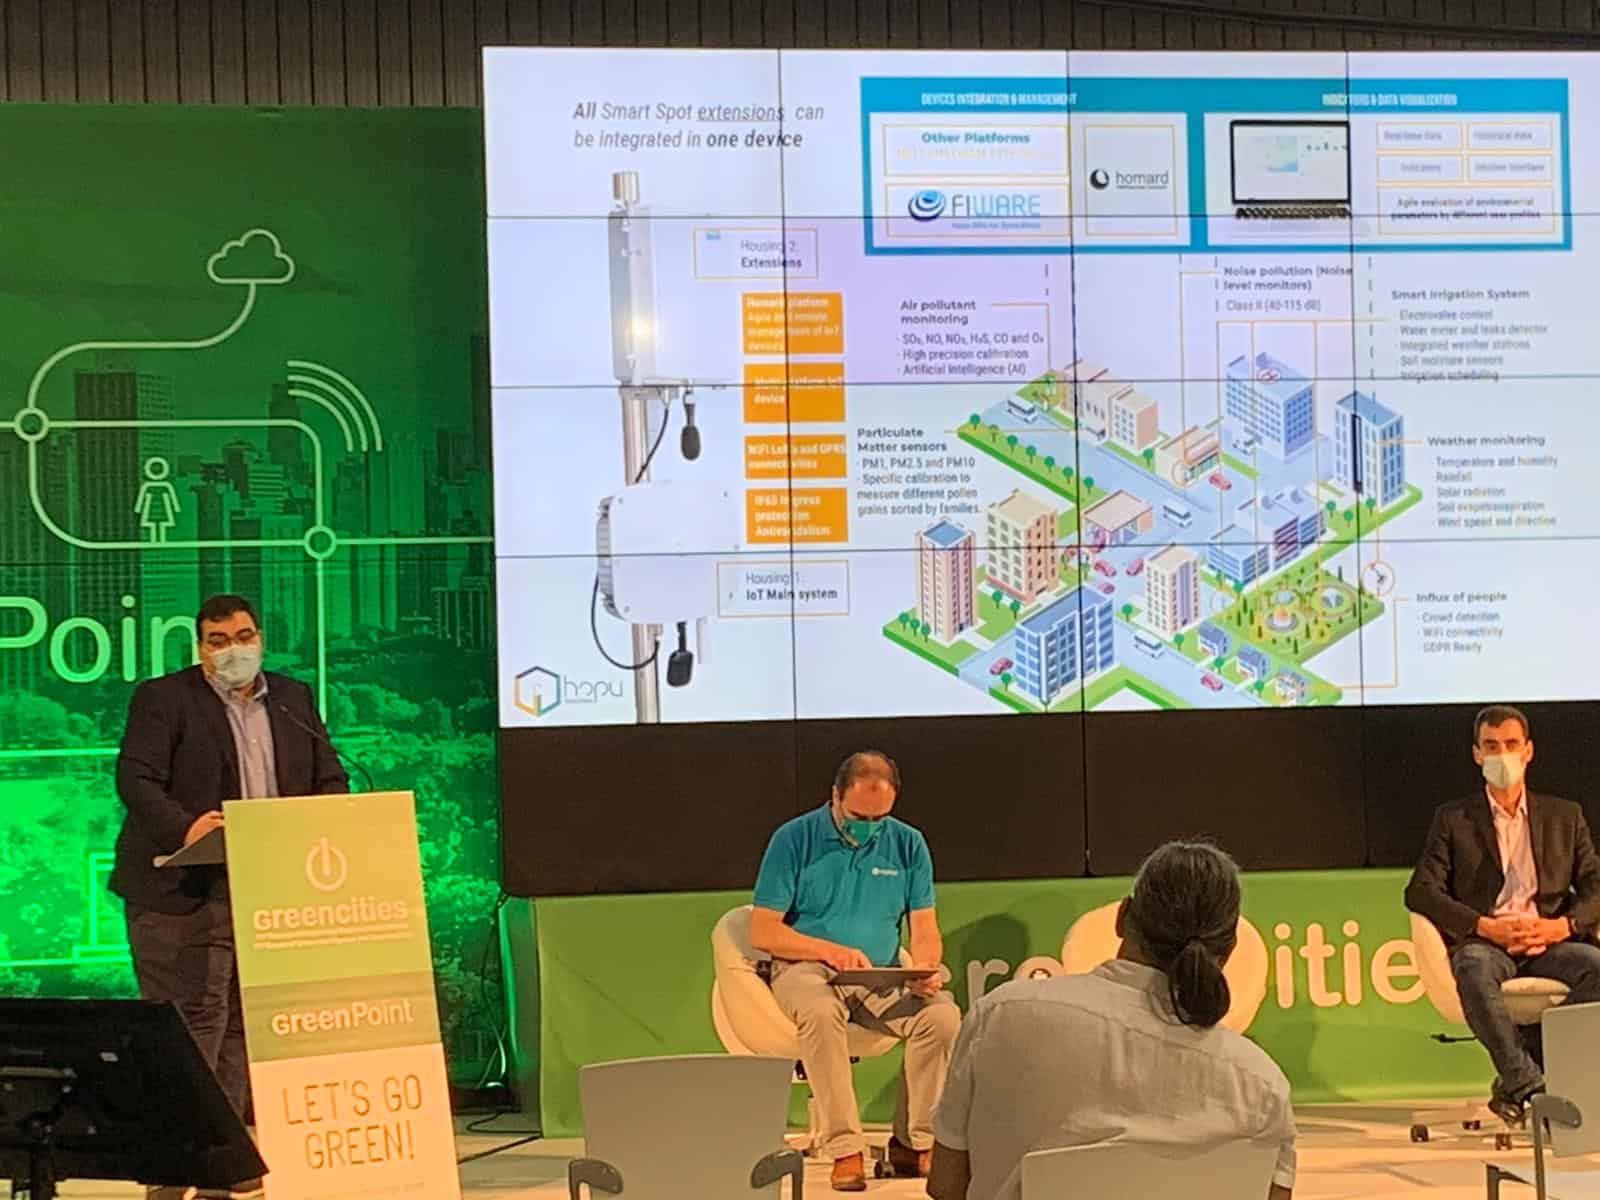Switch to the Indicators & Data Visualization tab

(1388, 99)
